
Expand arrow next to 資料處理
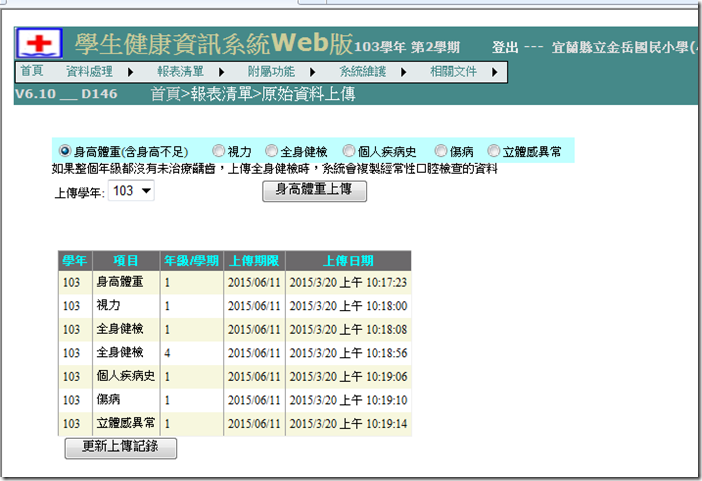[130, 72]
